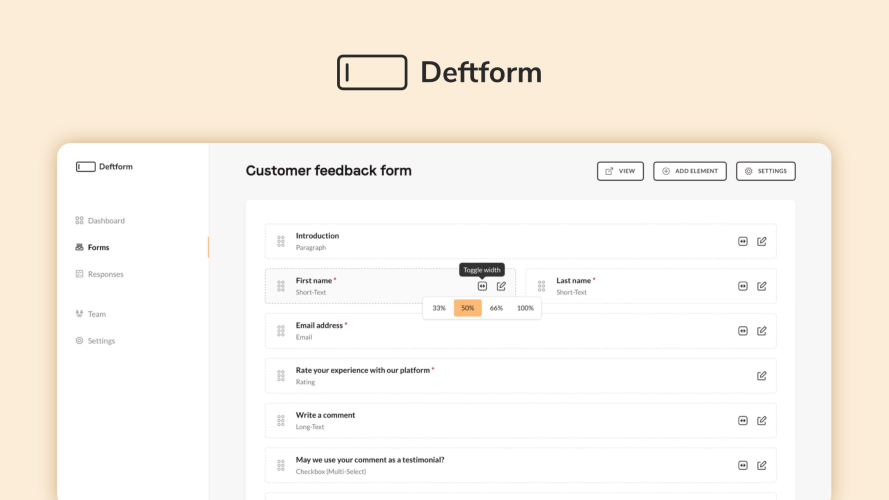Click the Rate your experience drag handle
The height and width of the screenshot is (500, 889).
tap(281, 376)
